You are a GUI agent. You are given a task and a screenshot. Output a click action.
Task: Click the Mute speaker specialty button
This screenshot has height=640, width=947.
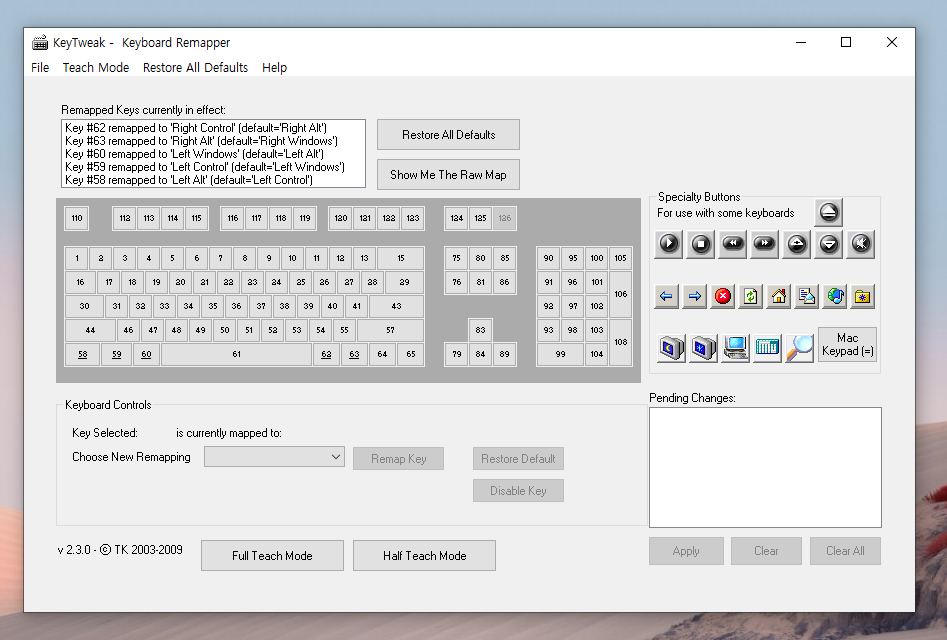[861, 244]
